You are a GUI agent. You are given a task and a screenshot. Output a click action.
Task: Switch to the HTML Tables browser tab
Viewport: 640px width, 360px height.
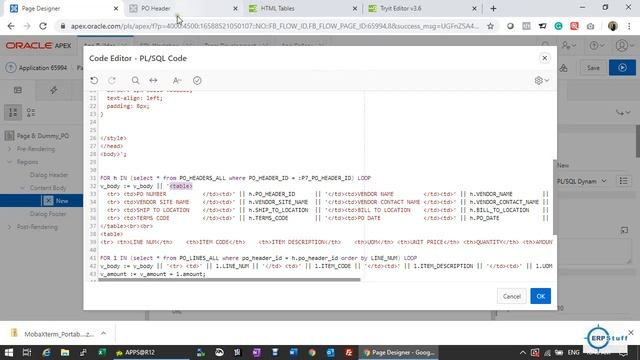coord(303,8)
